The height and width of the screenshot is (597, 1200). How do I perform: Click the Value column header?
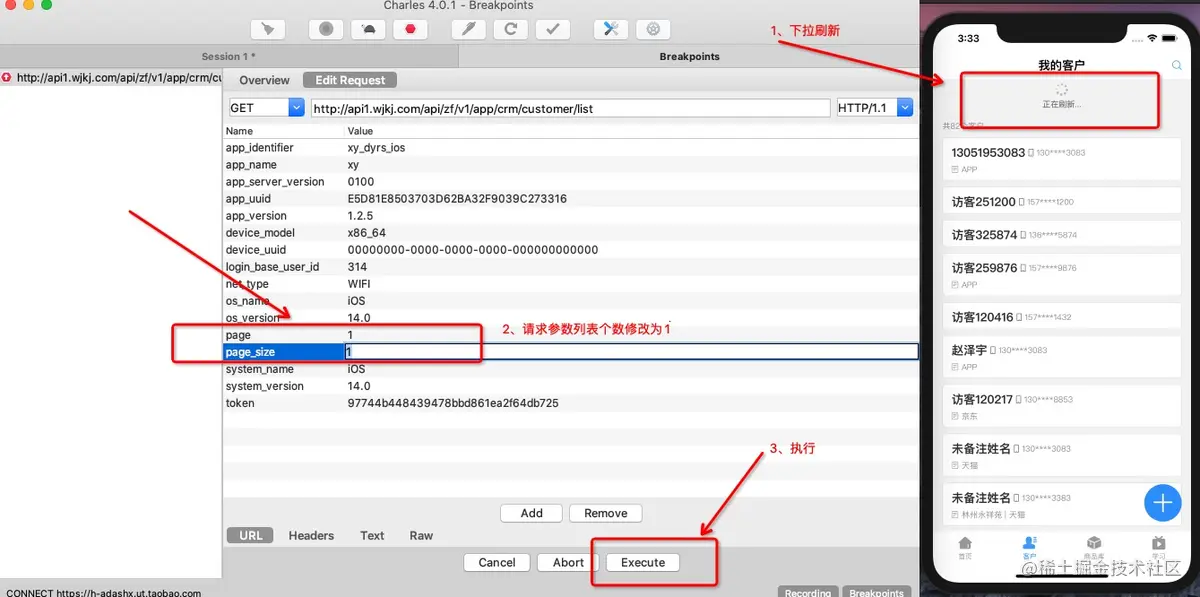360,131
